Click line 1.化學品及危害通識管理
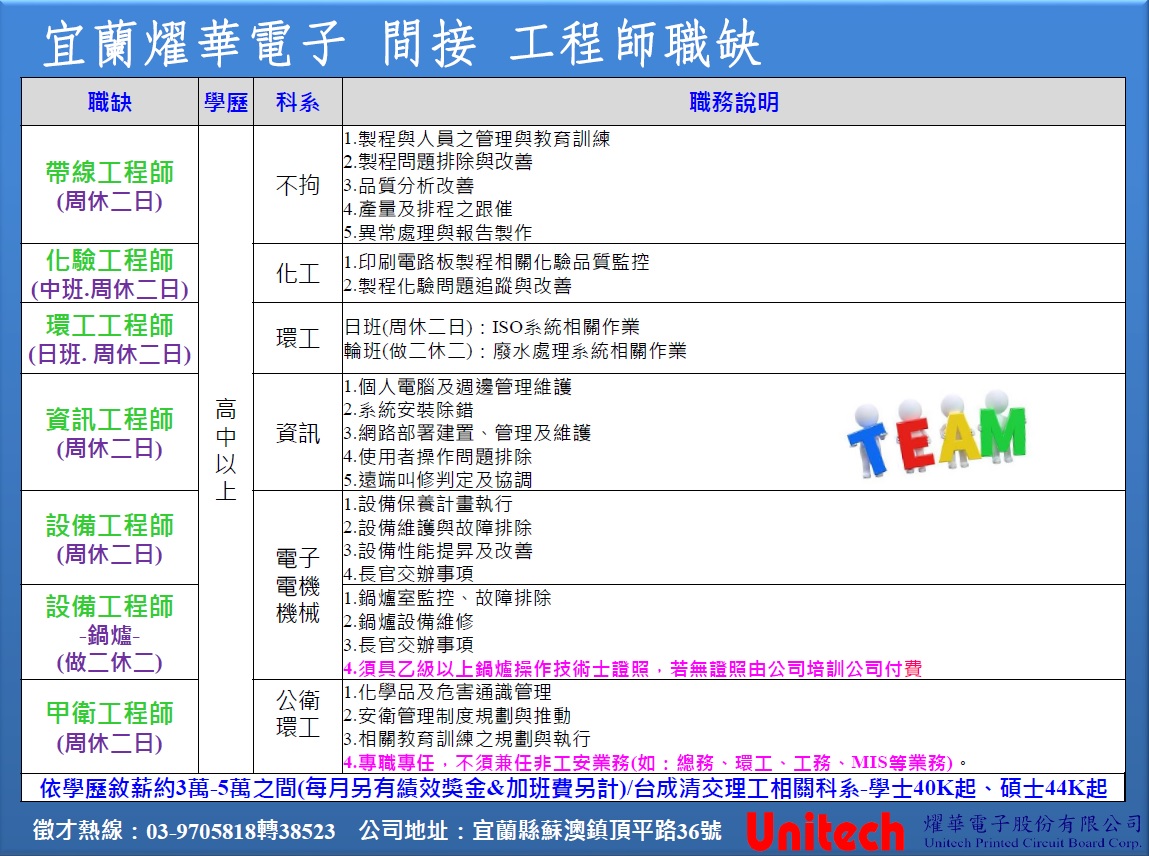 pyautogui.click(x=448, y=692)
